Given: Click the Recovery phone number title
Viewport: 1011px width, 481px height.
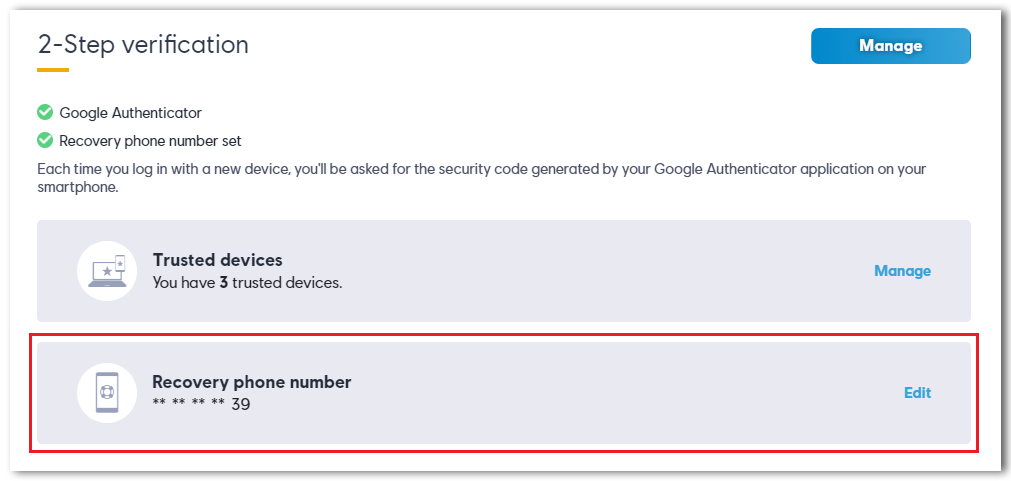Looking at the screenshot, I should pyautogui.click(x=251, y=382).
